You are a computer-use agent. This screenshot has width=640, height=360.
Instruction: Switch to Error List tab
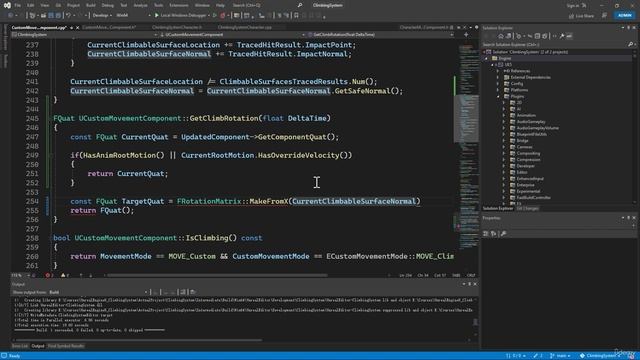coord(19,346)
